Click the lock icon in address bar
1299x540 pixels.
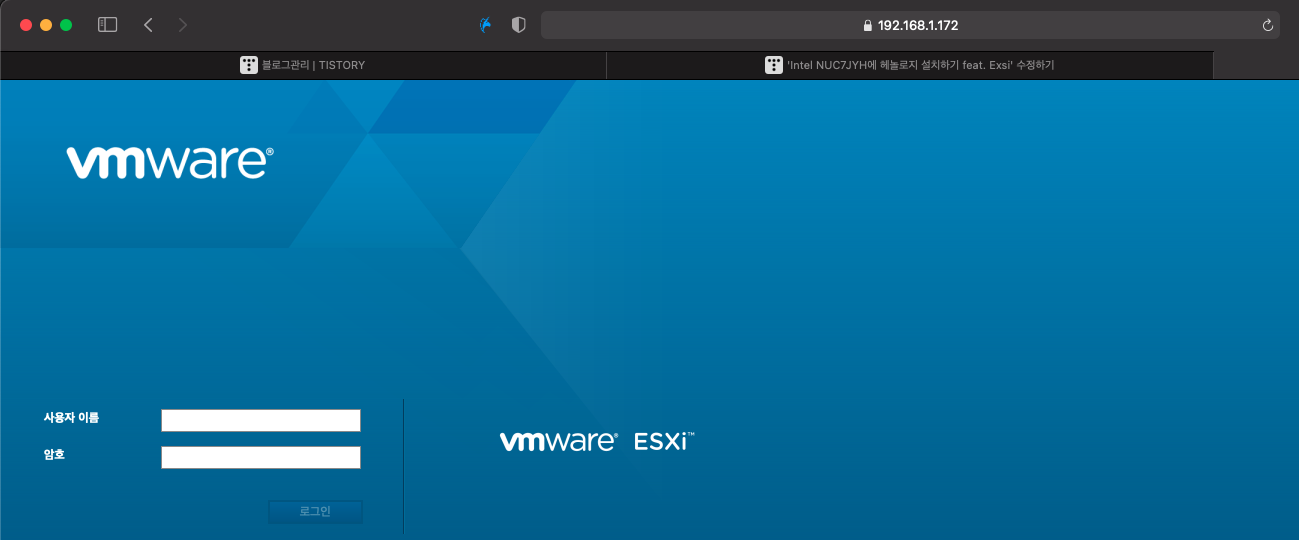pyautogui.click(x=868, y=25)
